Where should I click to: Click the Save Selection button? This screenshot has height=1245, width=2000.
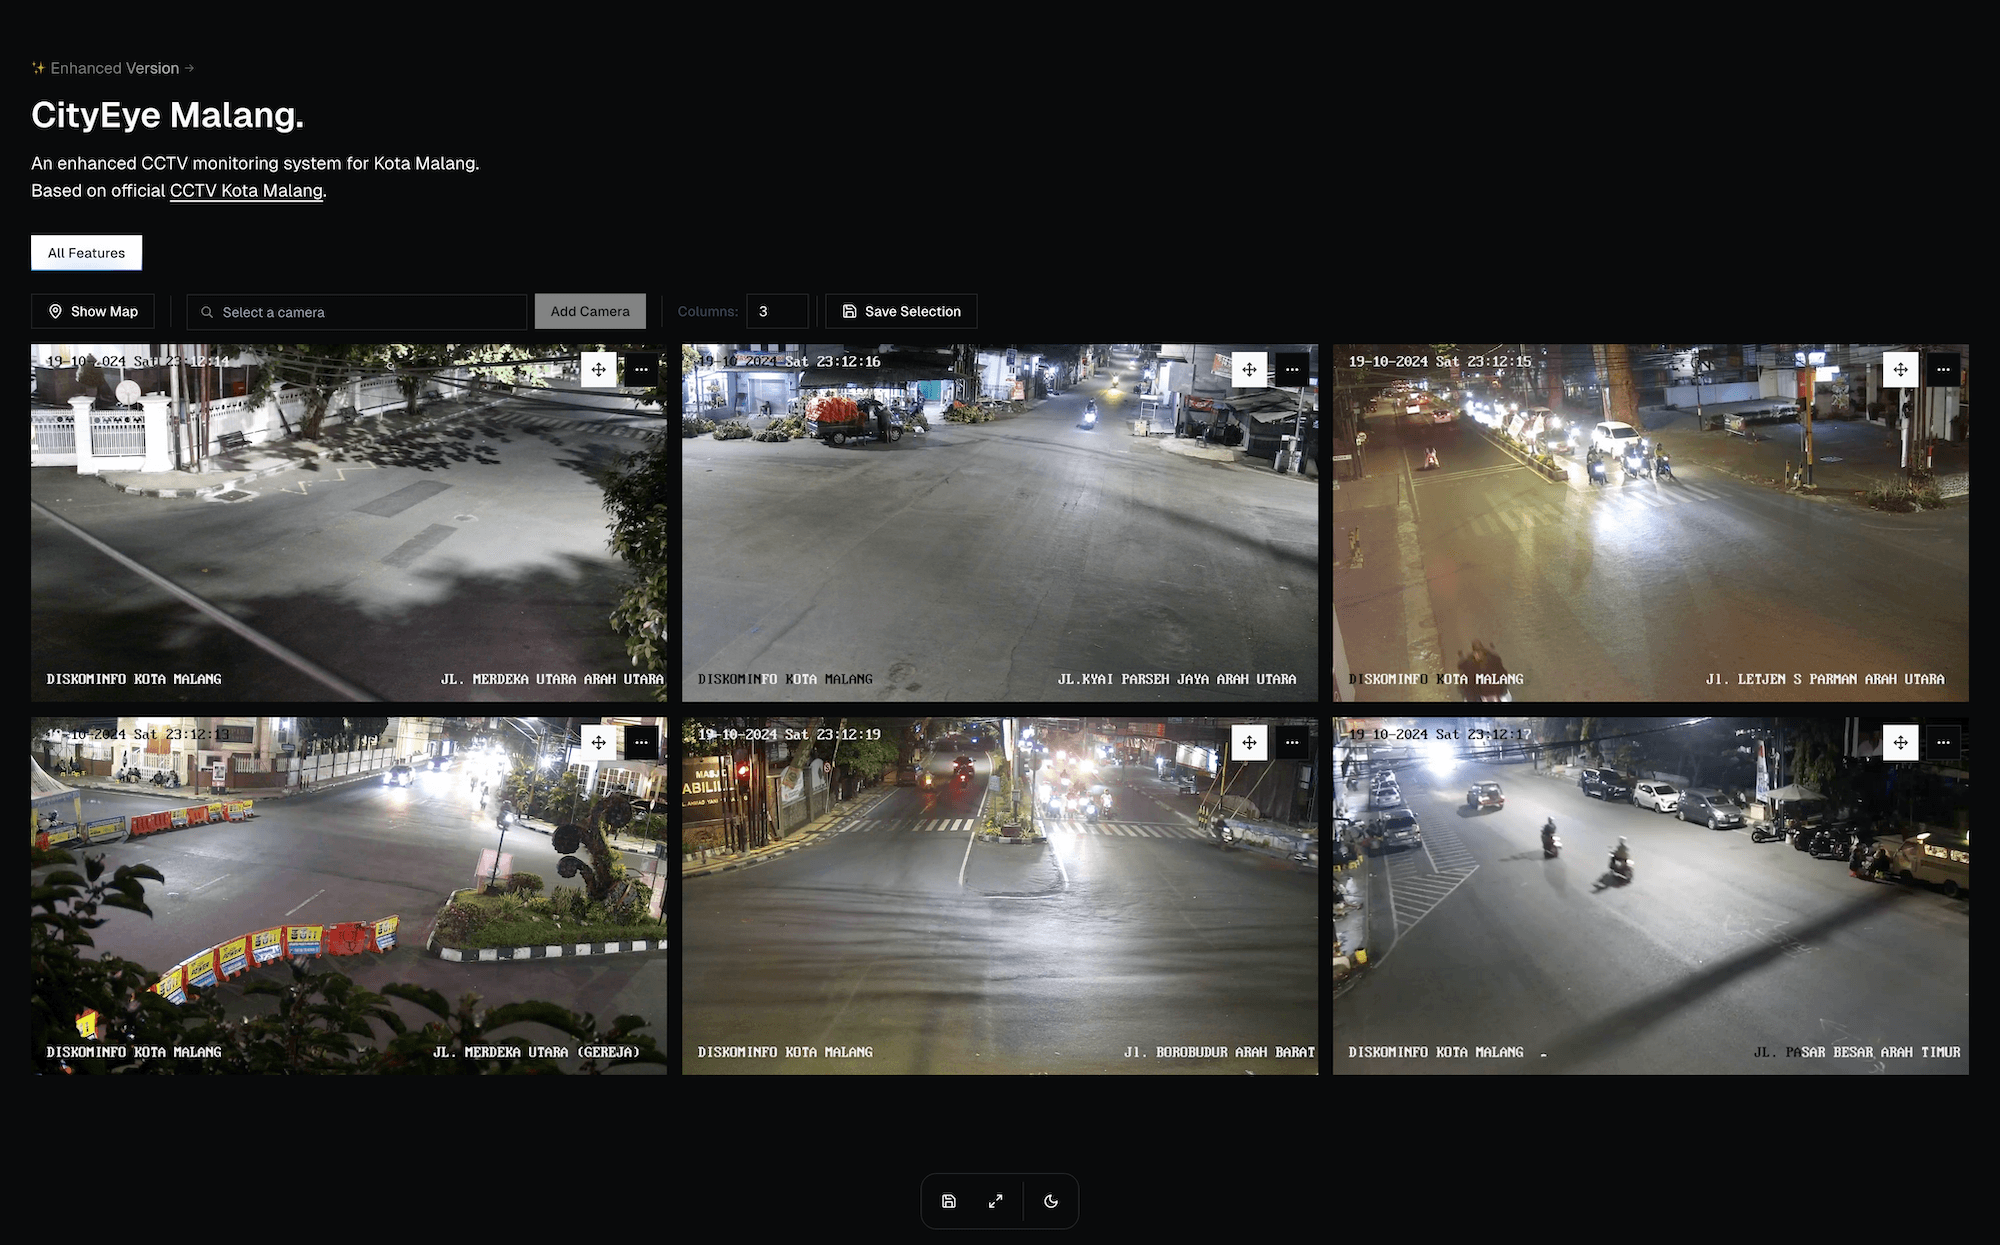point(901,311)
